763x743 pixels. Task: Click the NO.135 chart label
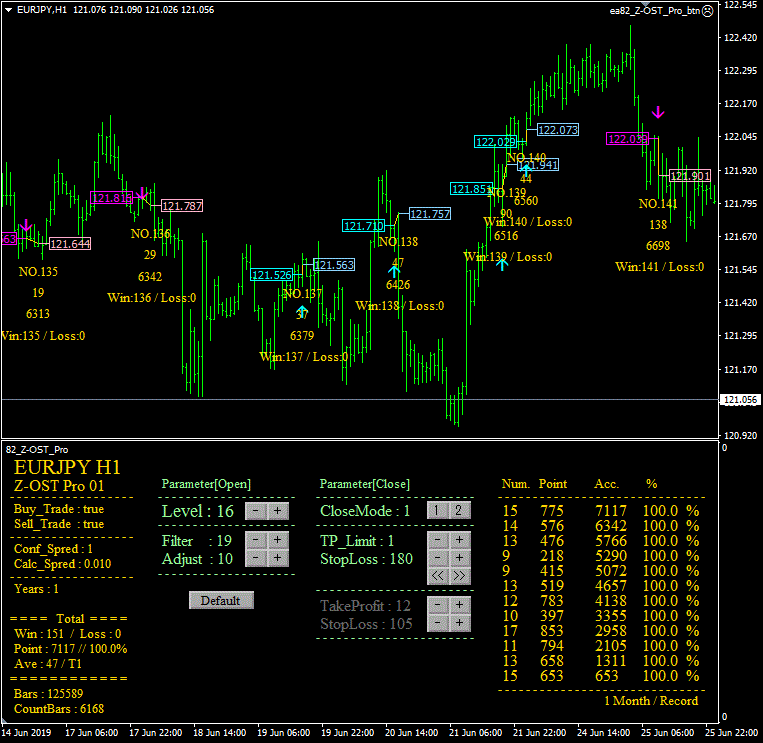pyautogui.click(x=38, y=272)
